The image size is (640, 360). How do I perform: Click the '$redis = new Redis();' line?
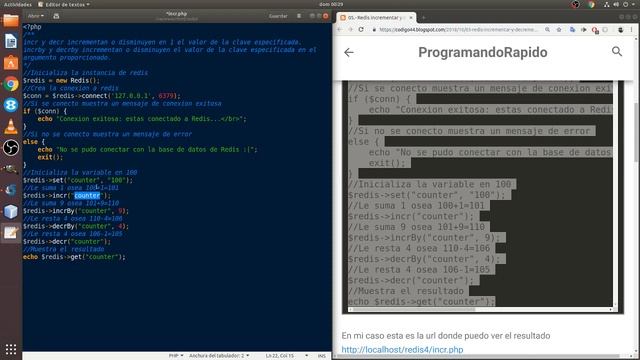61,80
